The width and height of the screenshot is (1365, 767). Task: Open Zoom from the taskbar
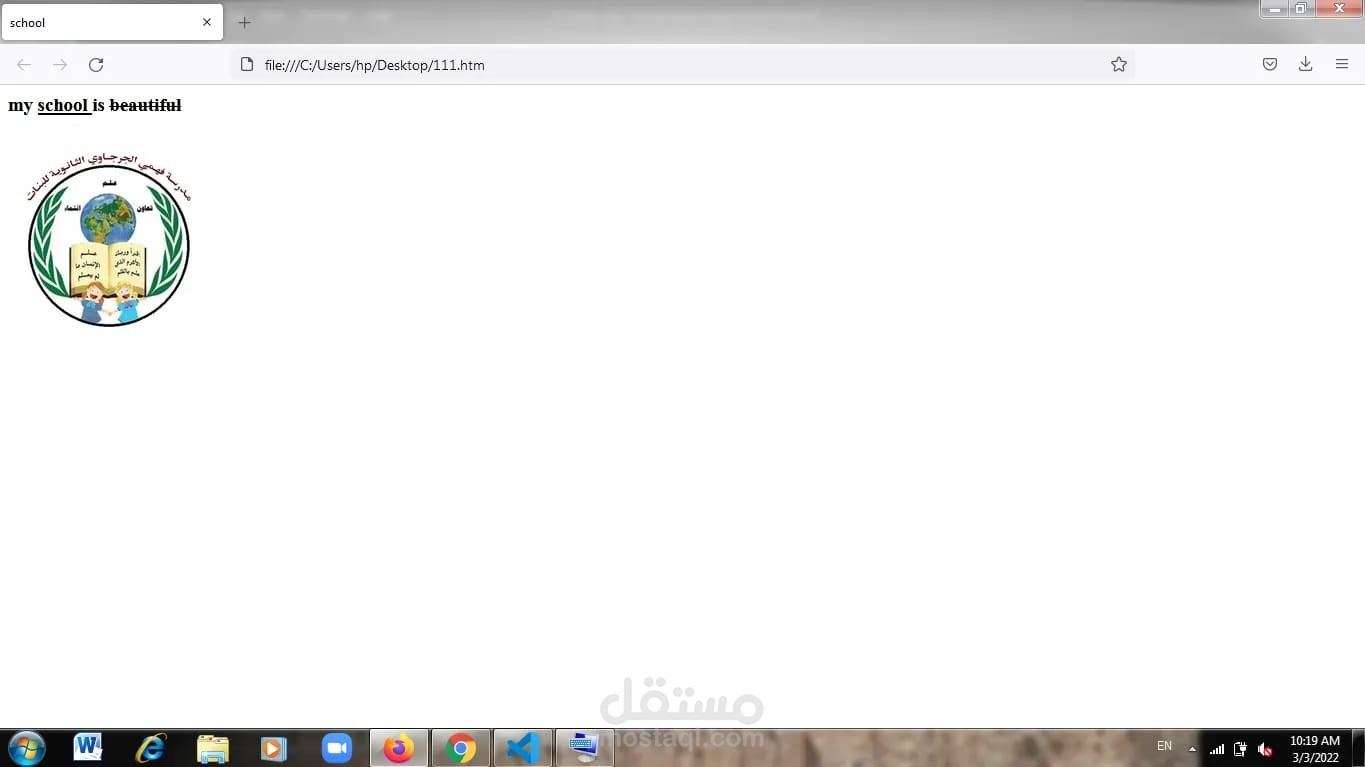pyautogui.click(x=337, y=748)
